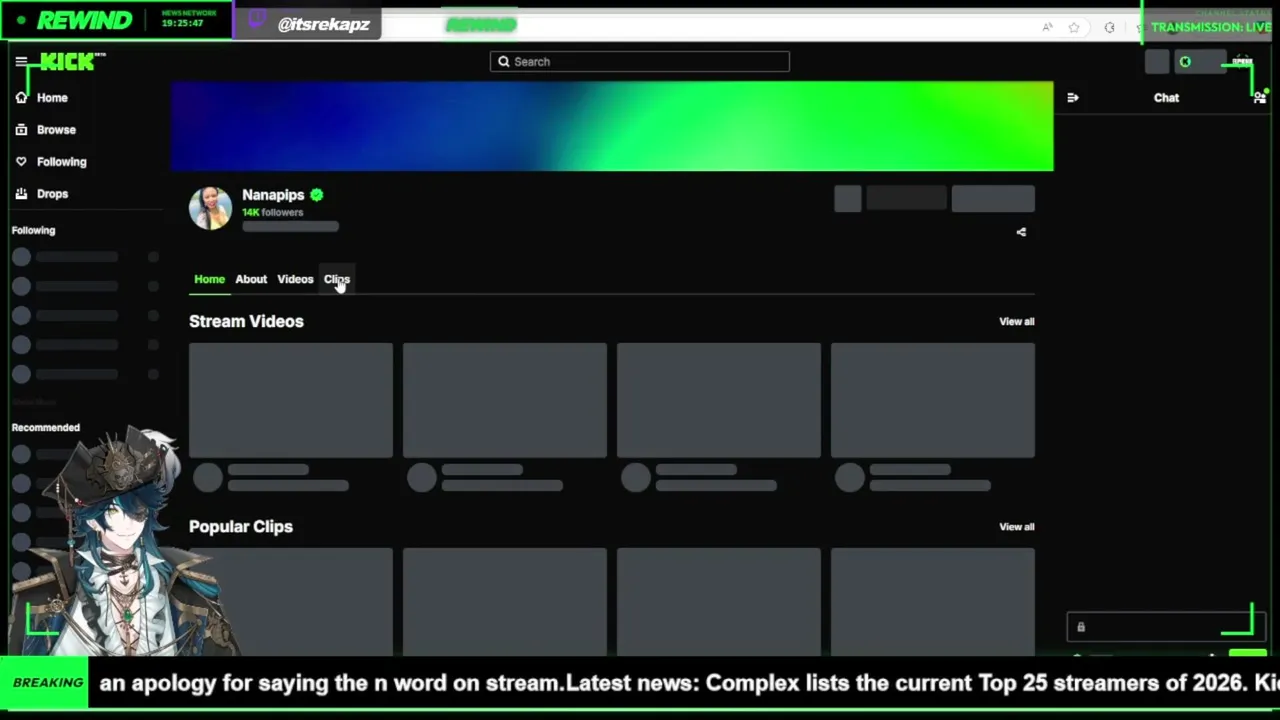Click the sidebar Following section label
1280x720 pixels.
(33, 230)
